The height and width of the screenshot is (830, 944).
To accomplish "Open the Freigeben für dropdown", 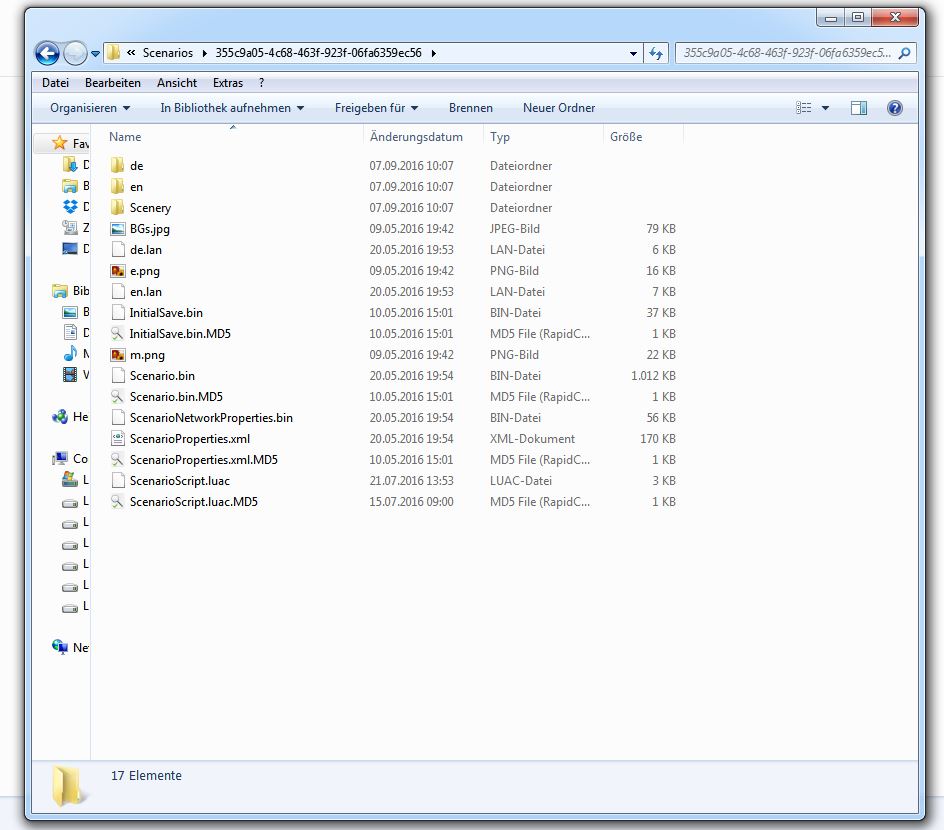I will point(376,108).
